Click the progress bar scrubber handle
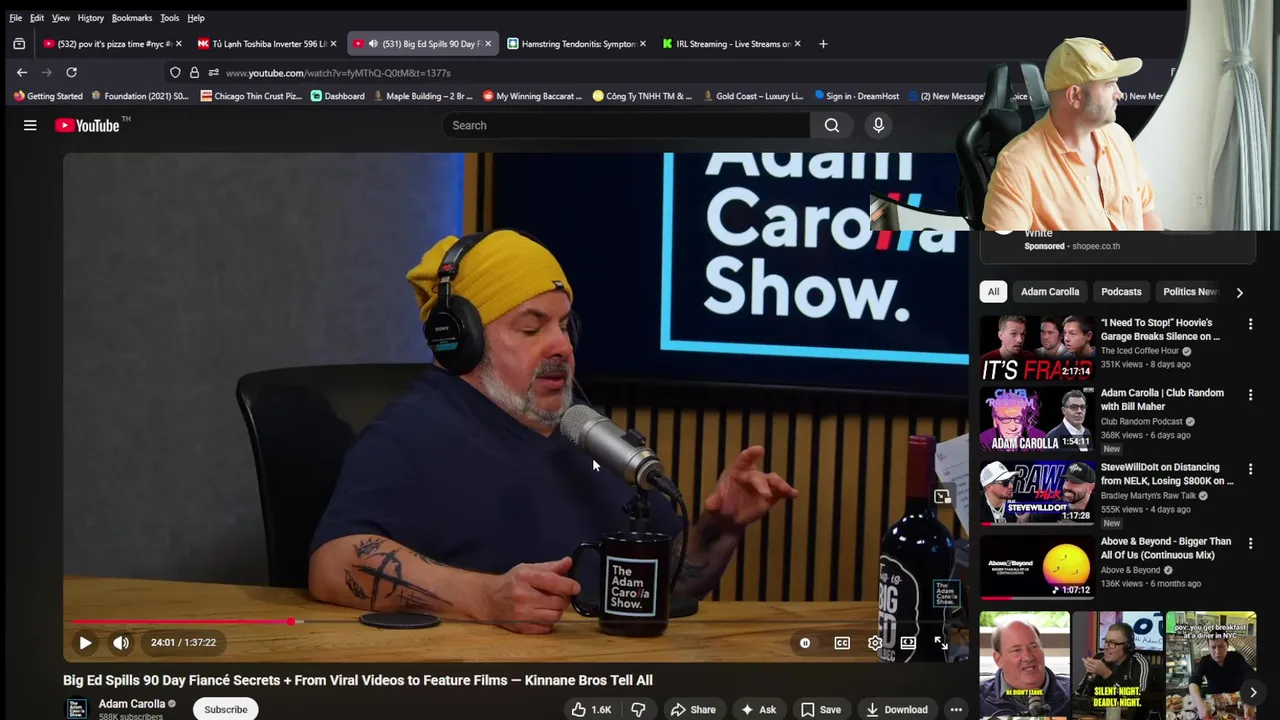The image size is (1280, 720). point(291,621)
